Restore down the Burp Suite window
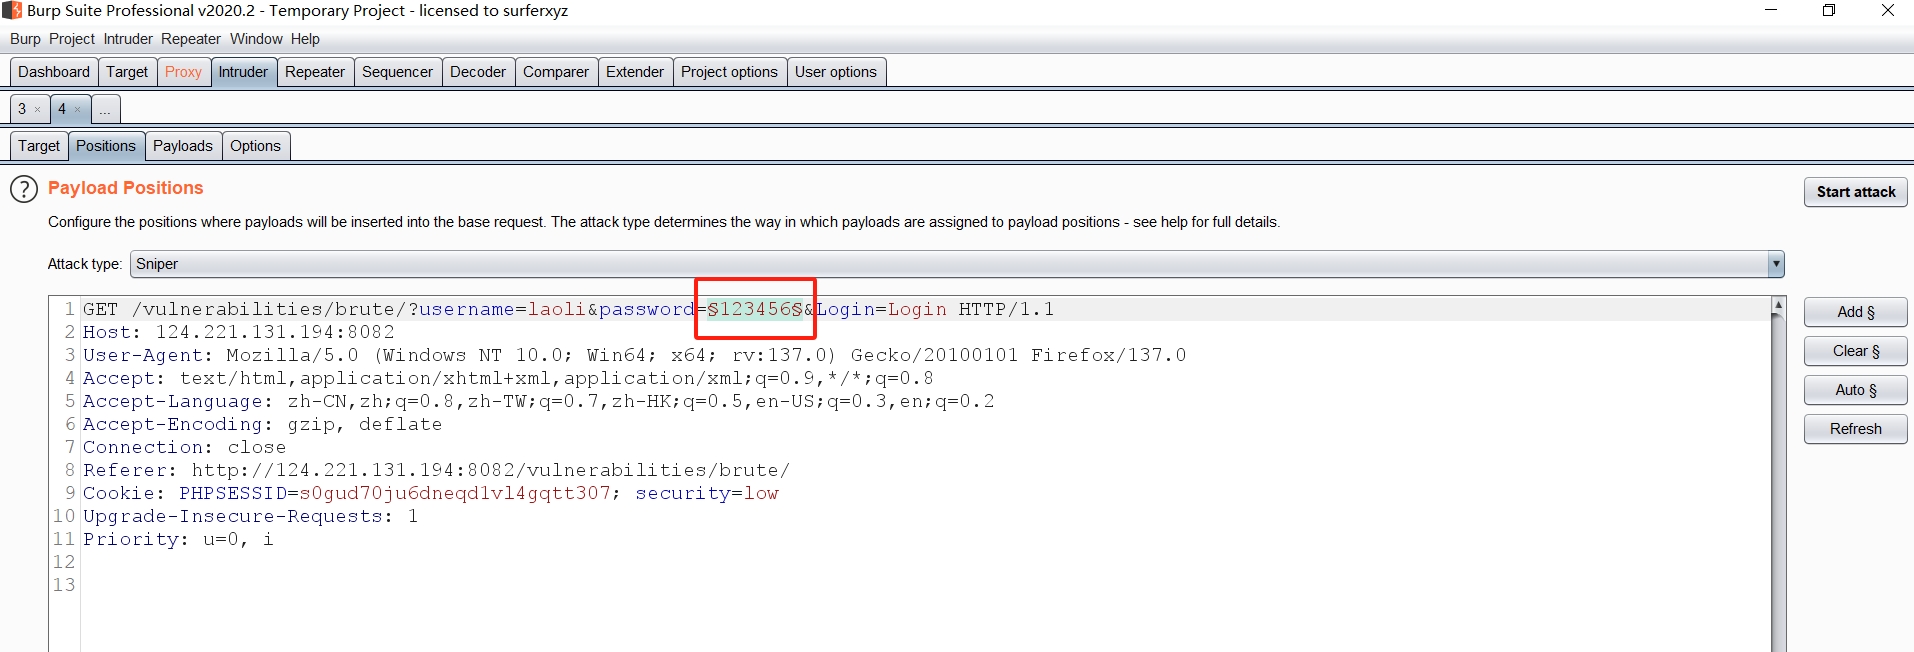This screenshot has height=652, width=1914. point(1829,10)
